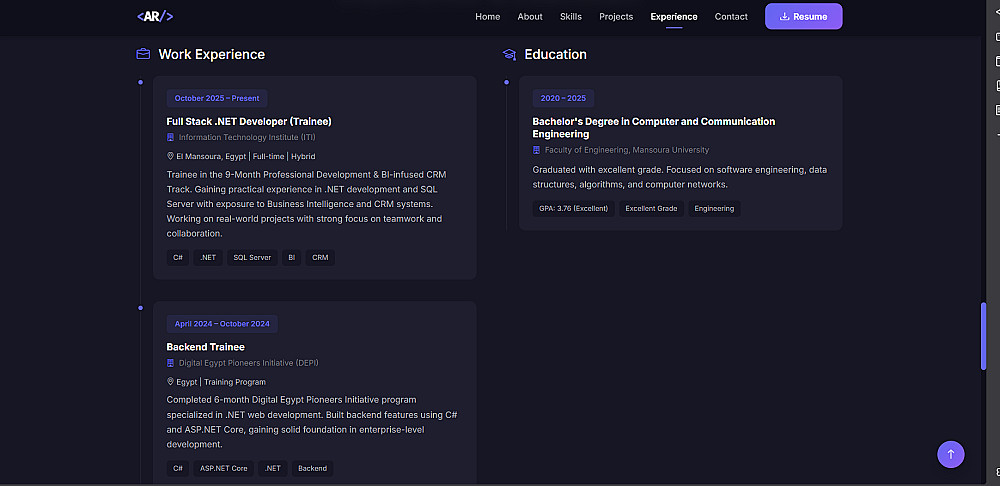Go to the Home nav item

(x=488, y=16)
